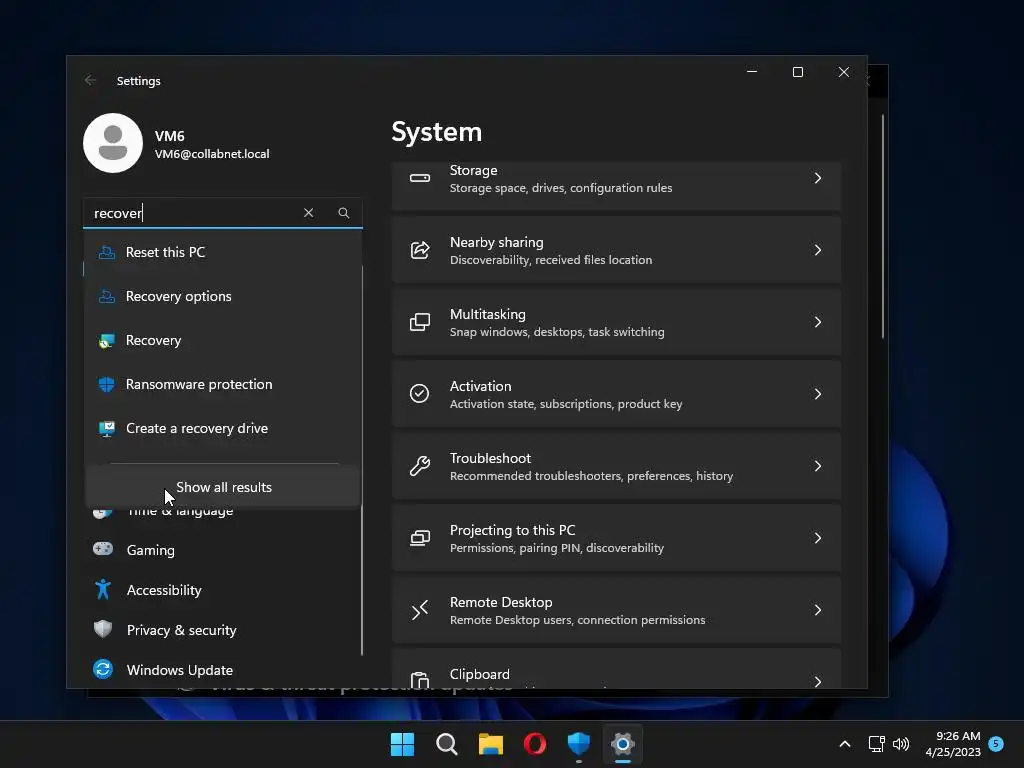The height and width of the screenshot is (768, 1024).
Task: Select the Ransomware protection search result
Action: [223, 384]
